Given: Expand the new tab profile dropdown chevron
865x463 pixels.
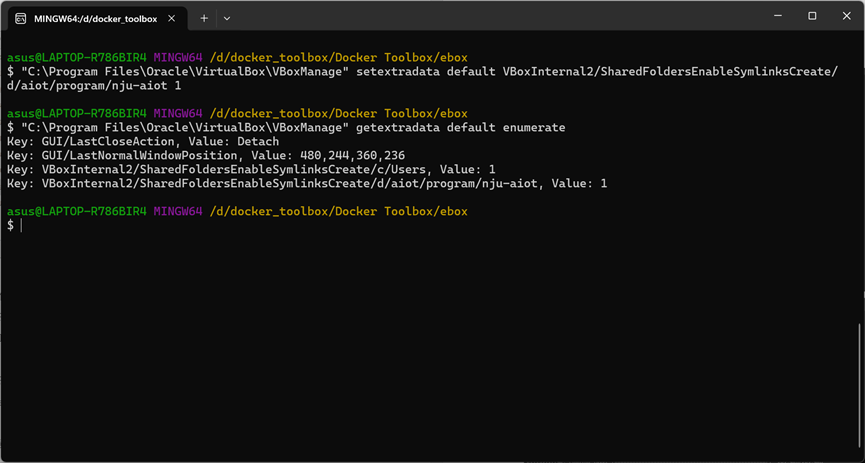Looking at the screenshot, I should 227,18.
